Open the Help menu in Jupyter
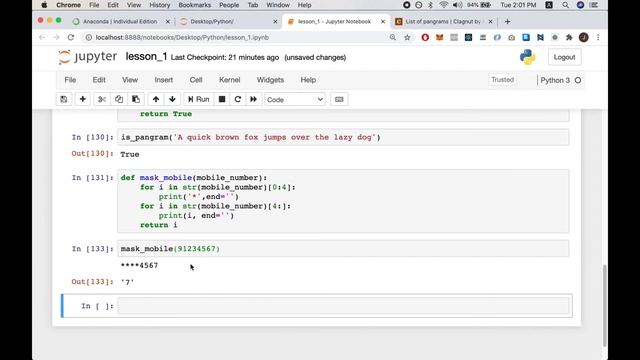This screenshot has height=360, width=640. pos(308,80)
